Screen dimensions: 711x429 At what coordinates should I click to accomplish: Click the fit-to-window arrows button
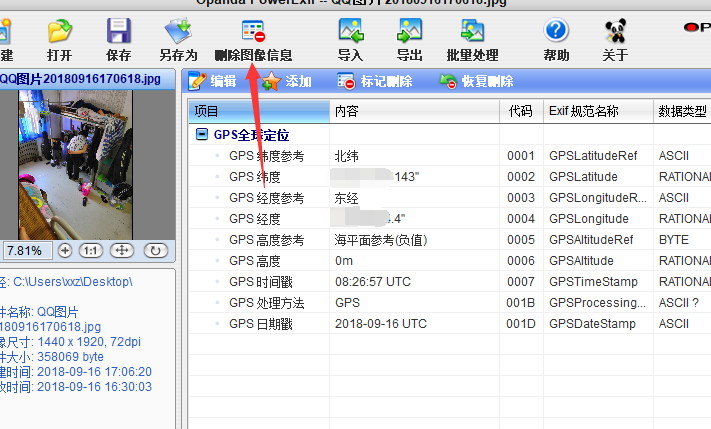(x=122, y=250)
